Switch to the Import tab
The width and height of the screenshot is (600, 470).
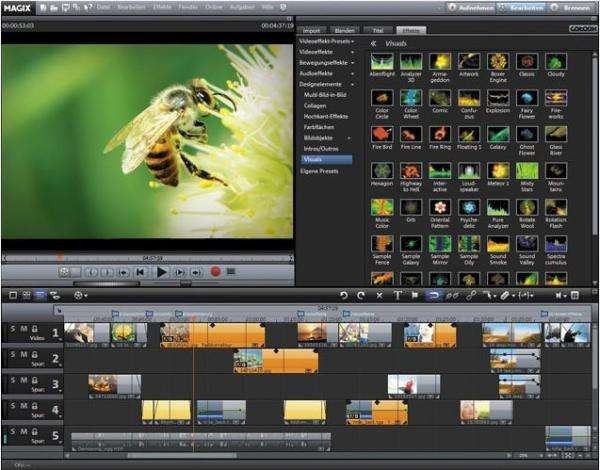pos(313,30)
